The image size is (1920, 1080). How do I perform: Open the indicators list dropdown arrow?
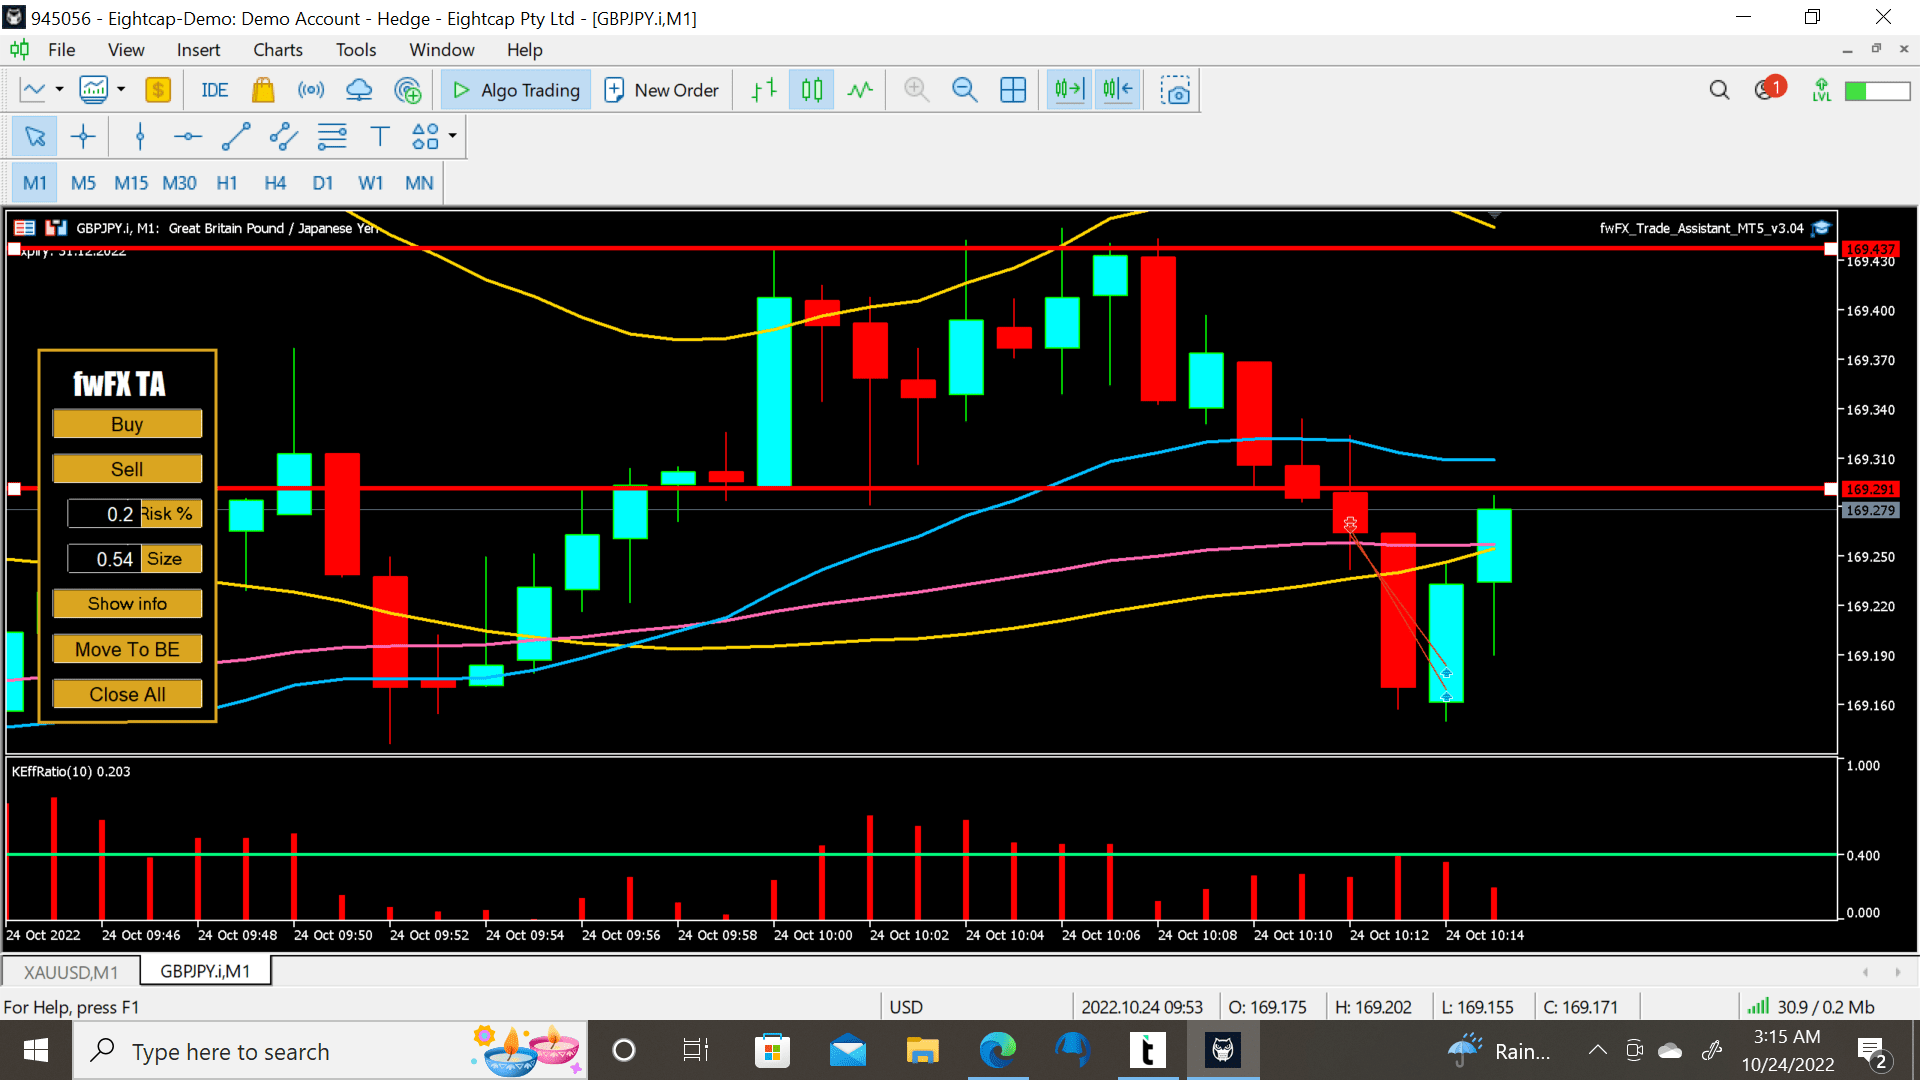121,90
